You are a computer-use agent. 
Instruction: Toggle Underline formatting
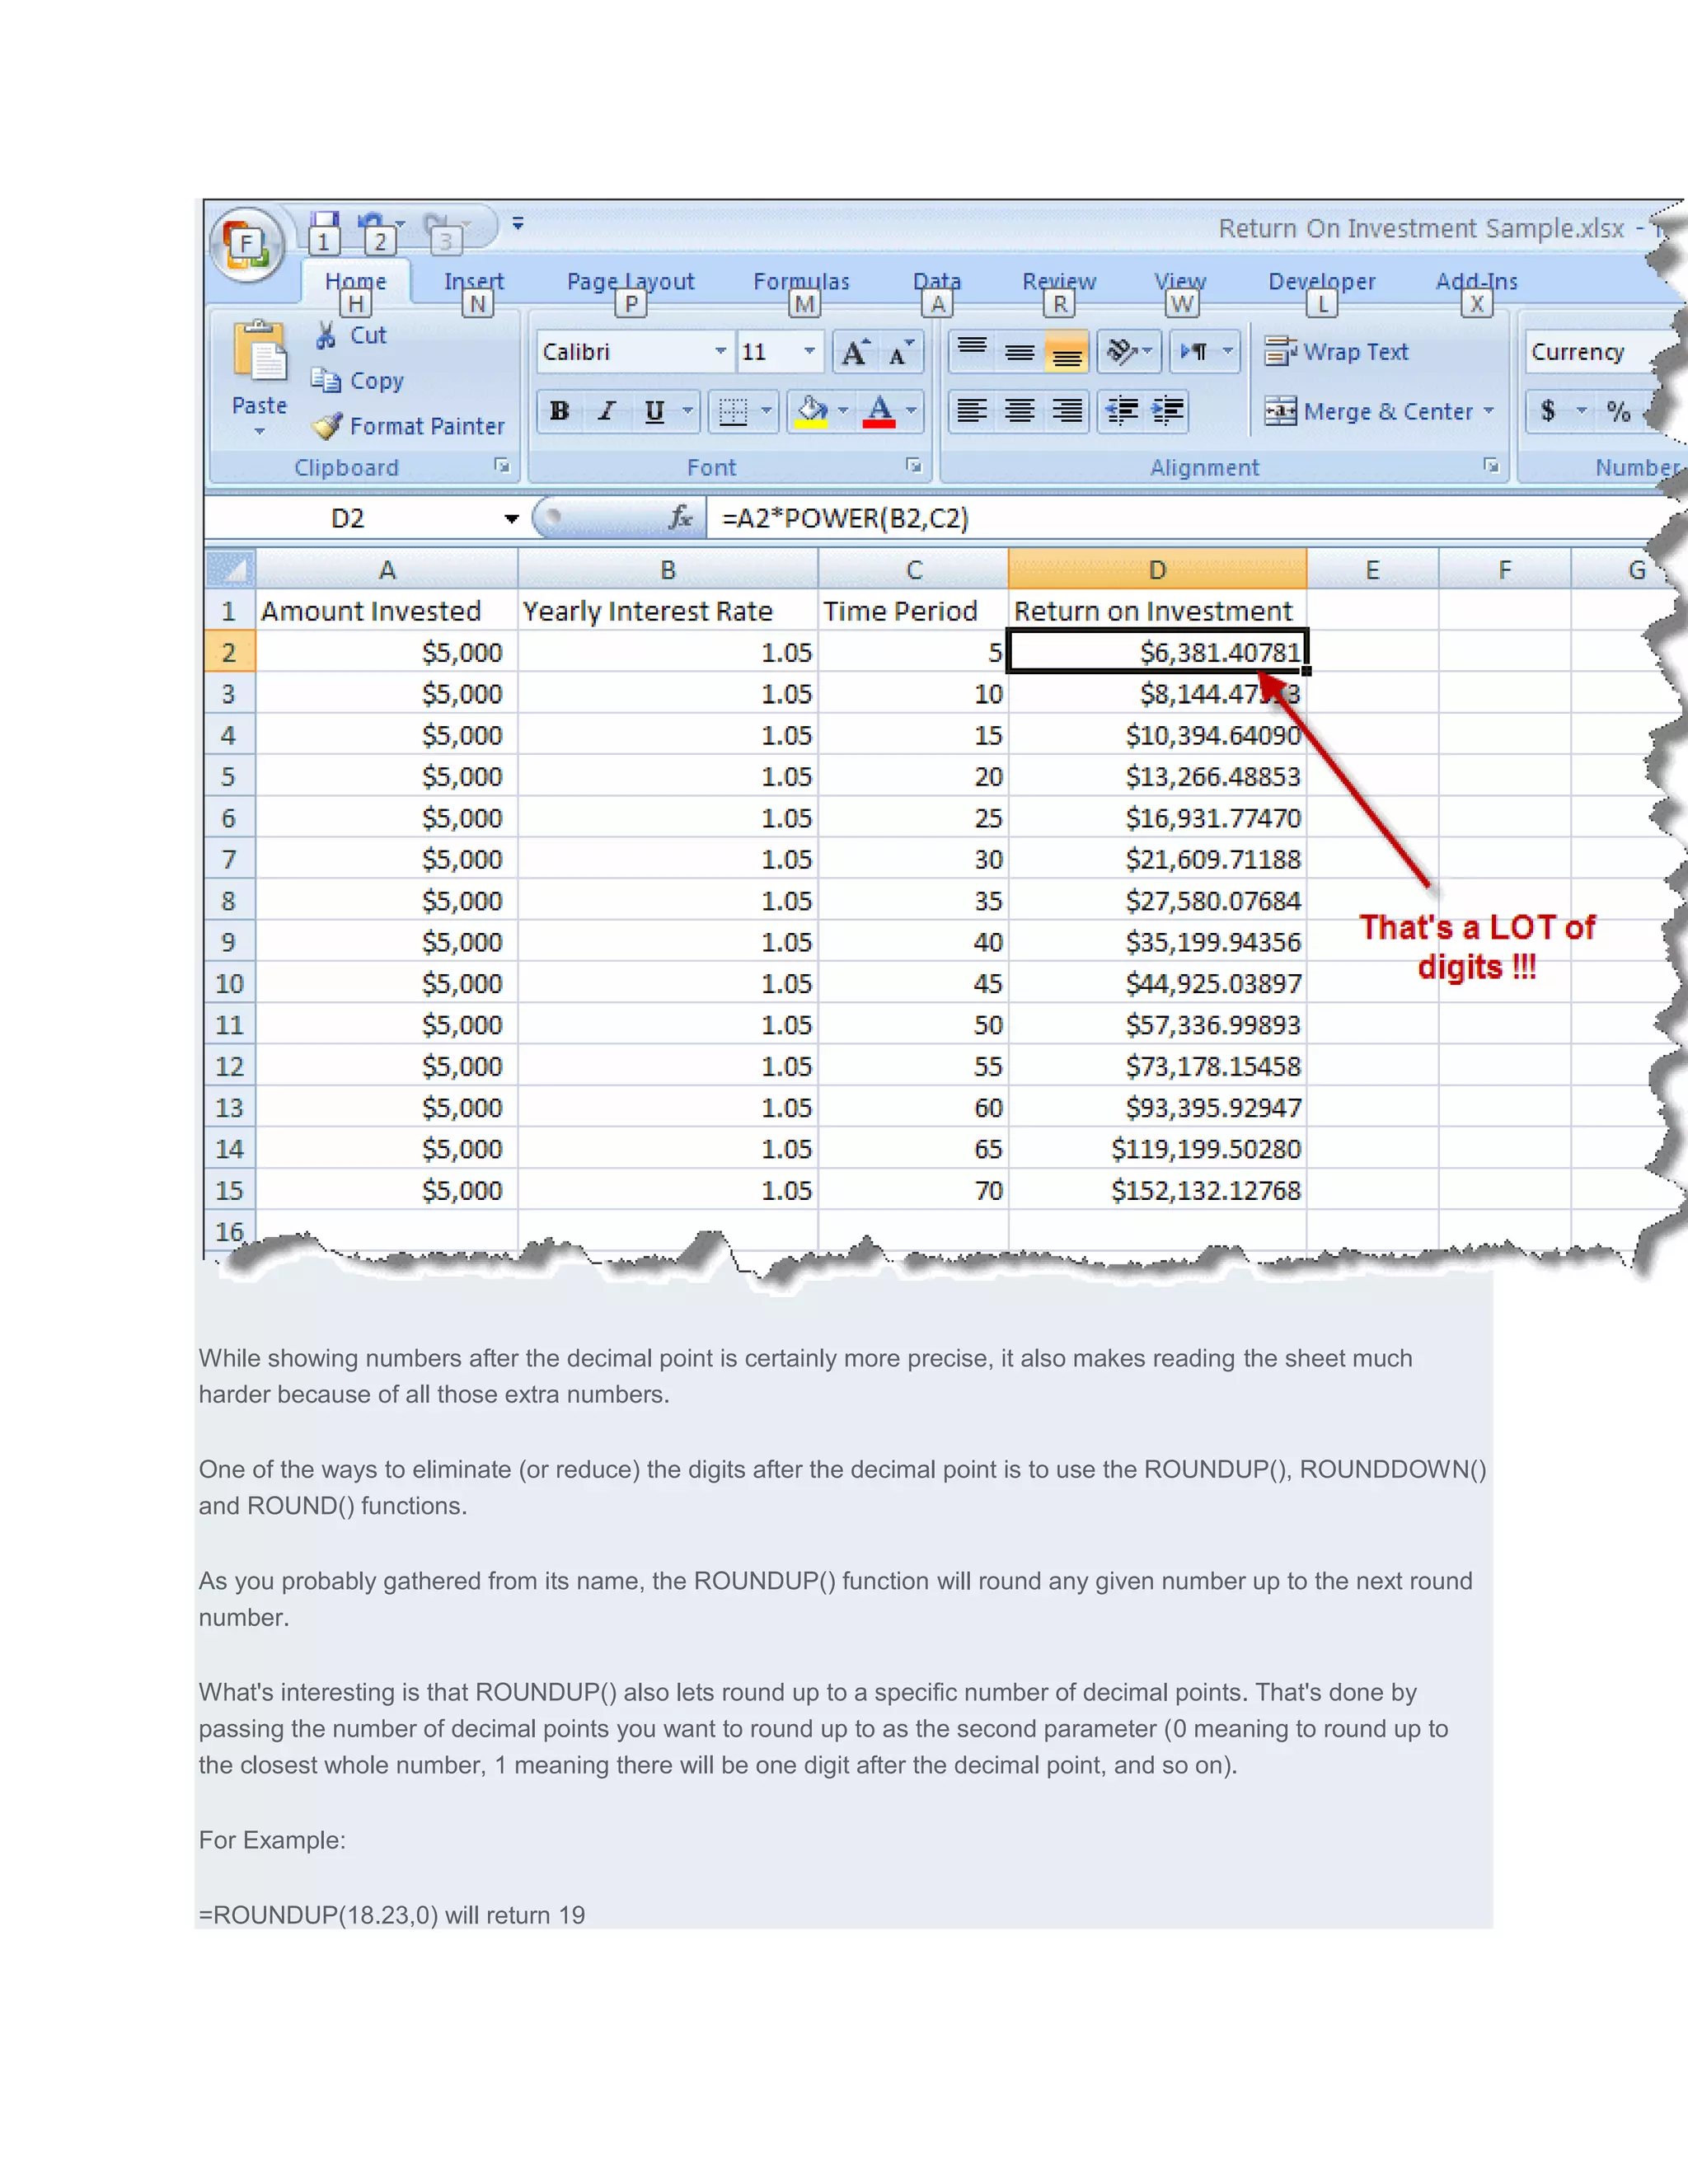[x=654, y=411]
